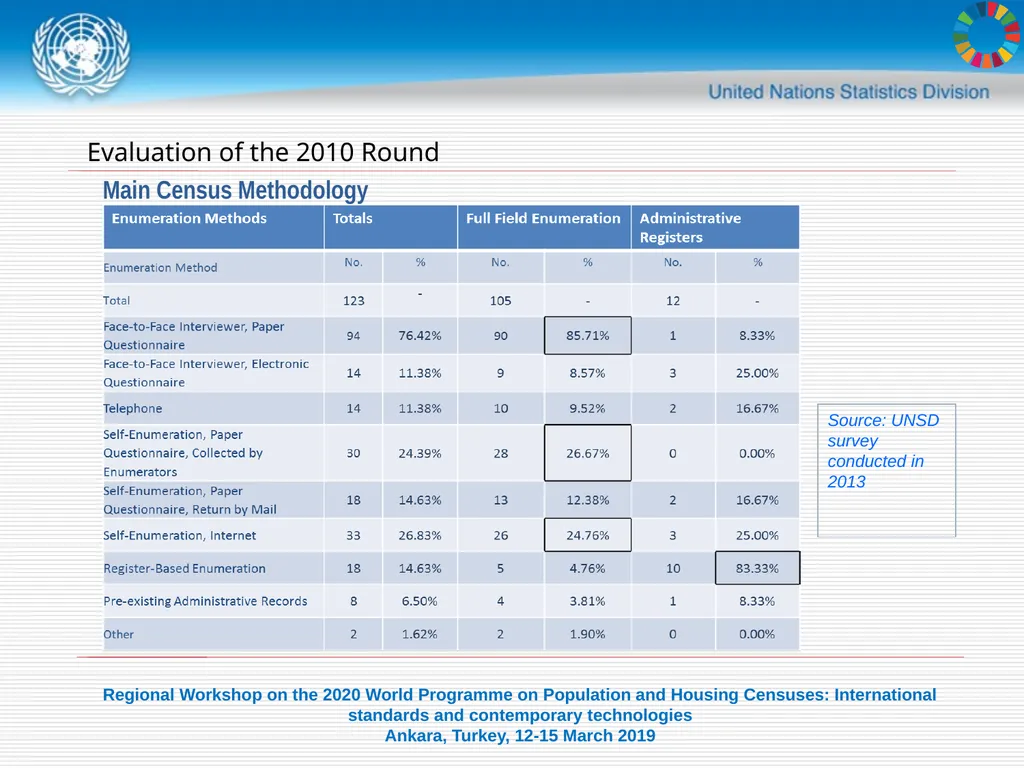Click the '30' totals cell

click(x=353, y=453)
